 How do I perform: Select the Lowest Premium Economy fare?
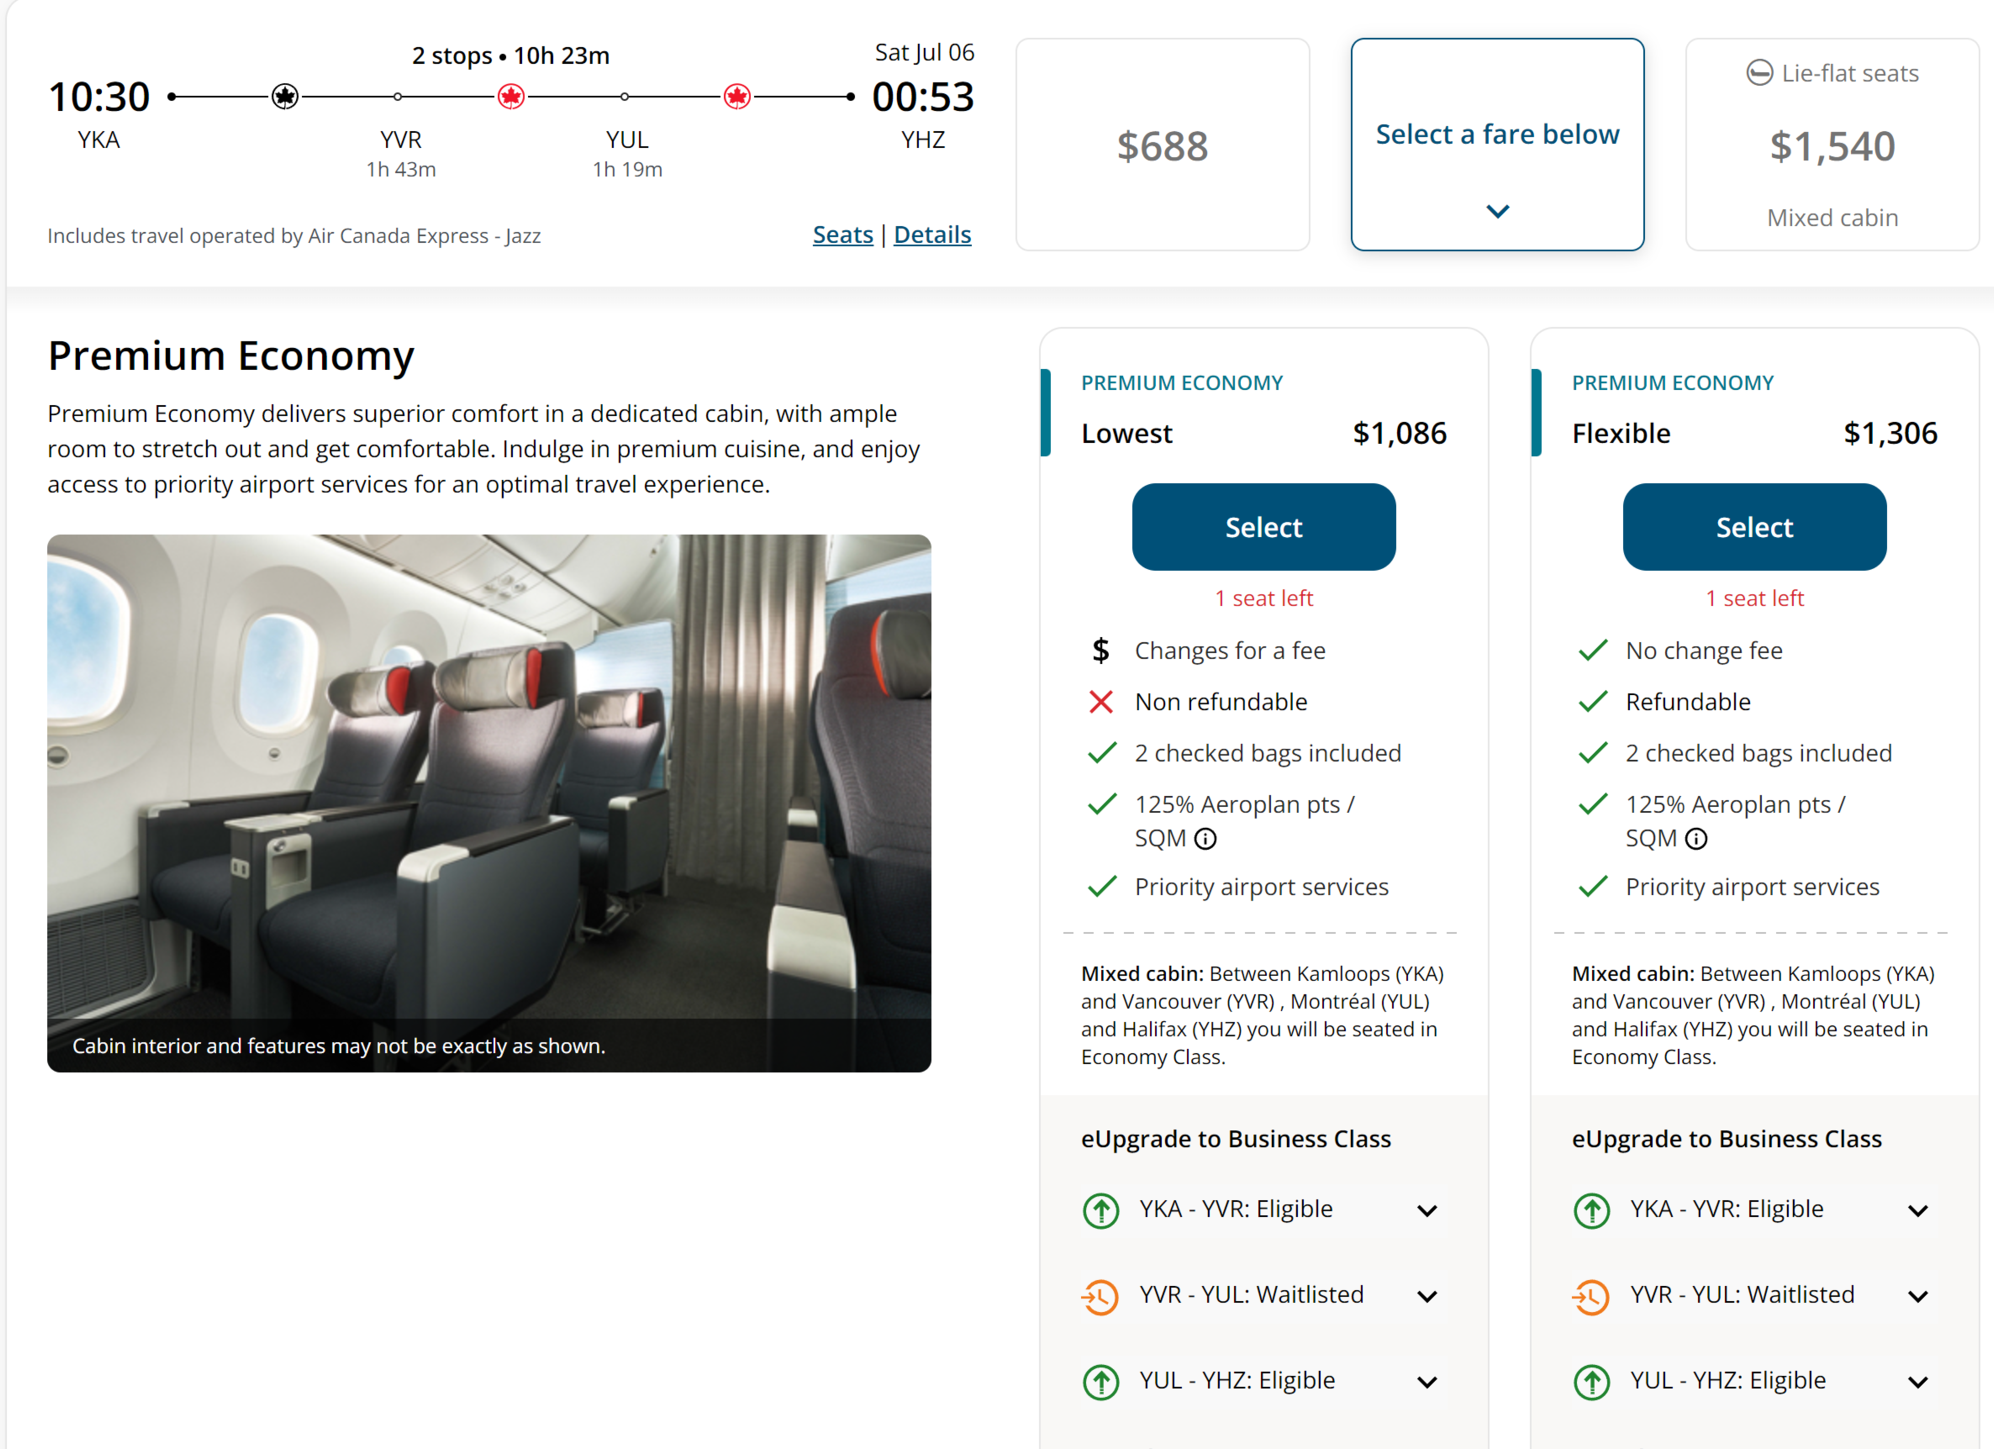pos(1263,527)
